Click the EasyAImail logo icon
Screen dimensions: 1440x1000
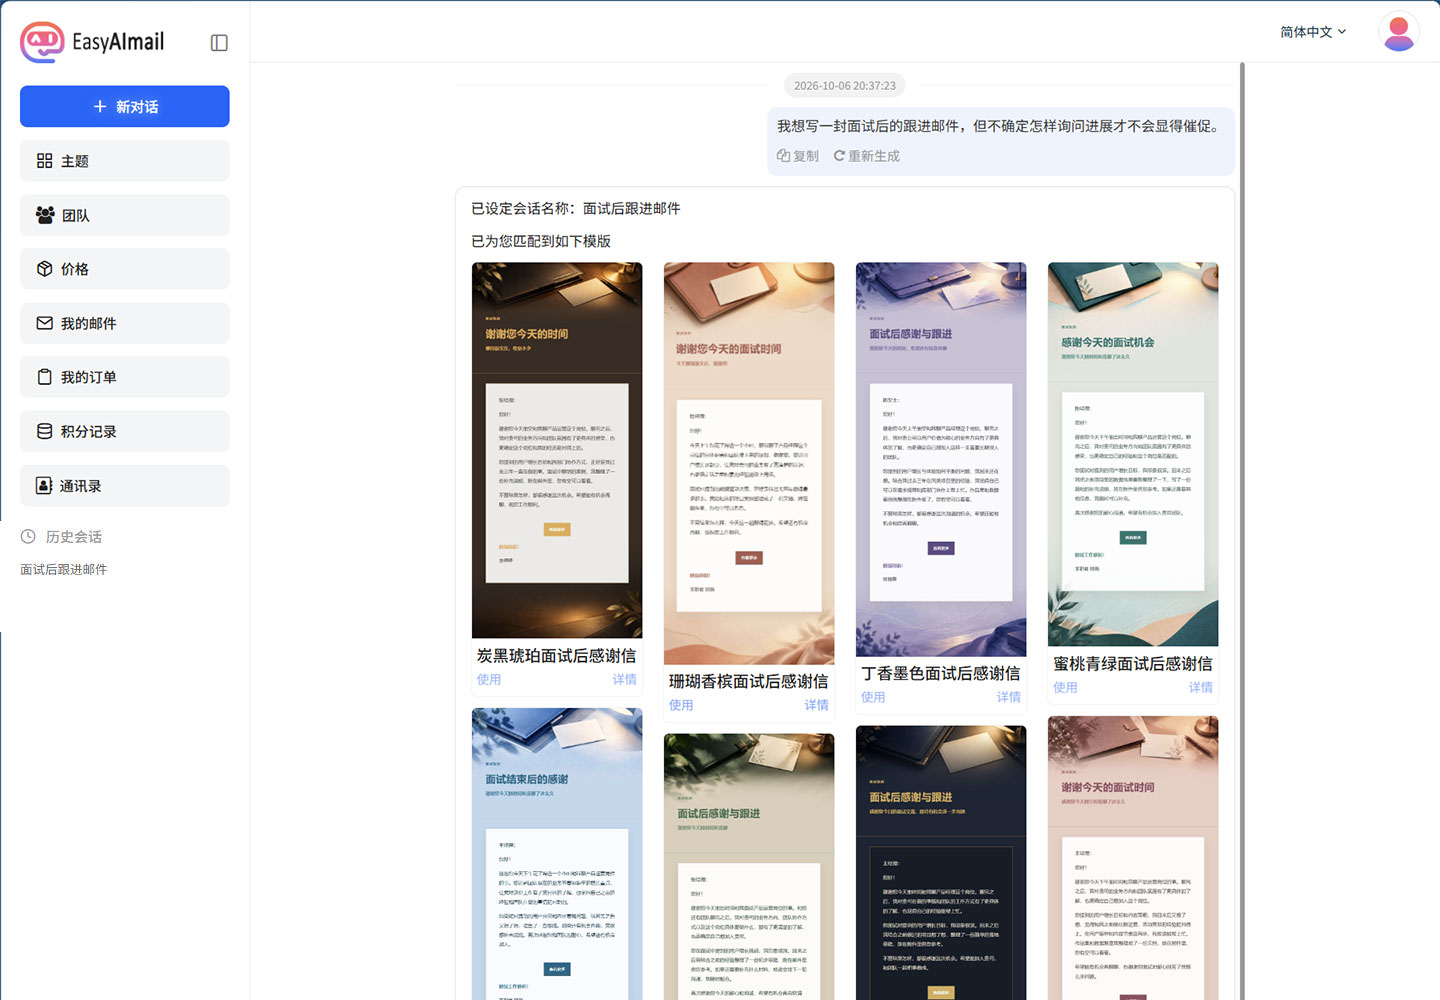pos(42,42)
